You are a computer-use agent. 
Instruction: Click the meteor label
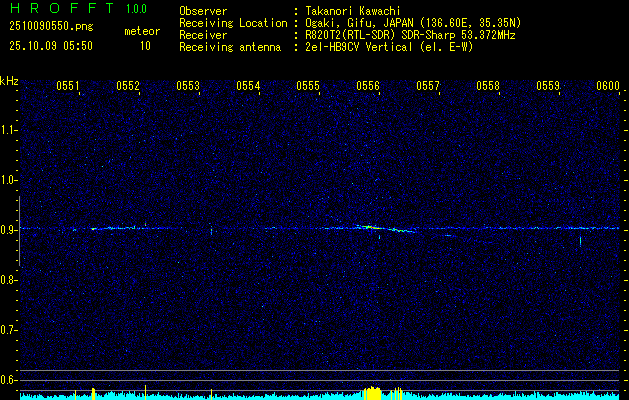point(142,31)
